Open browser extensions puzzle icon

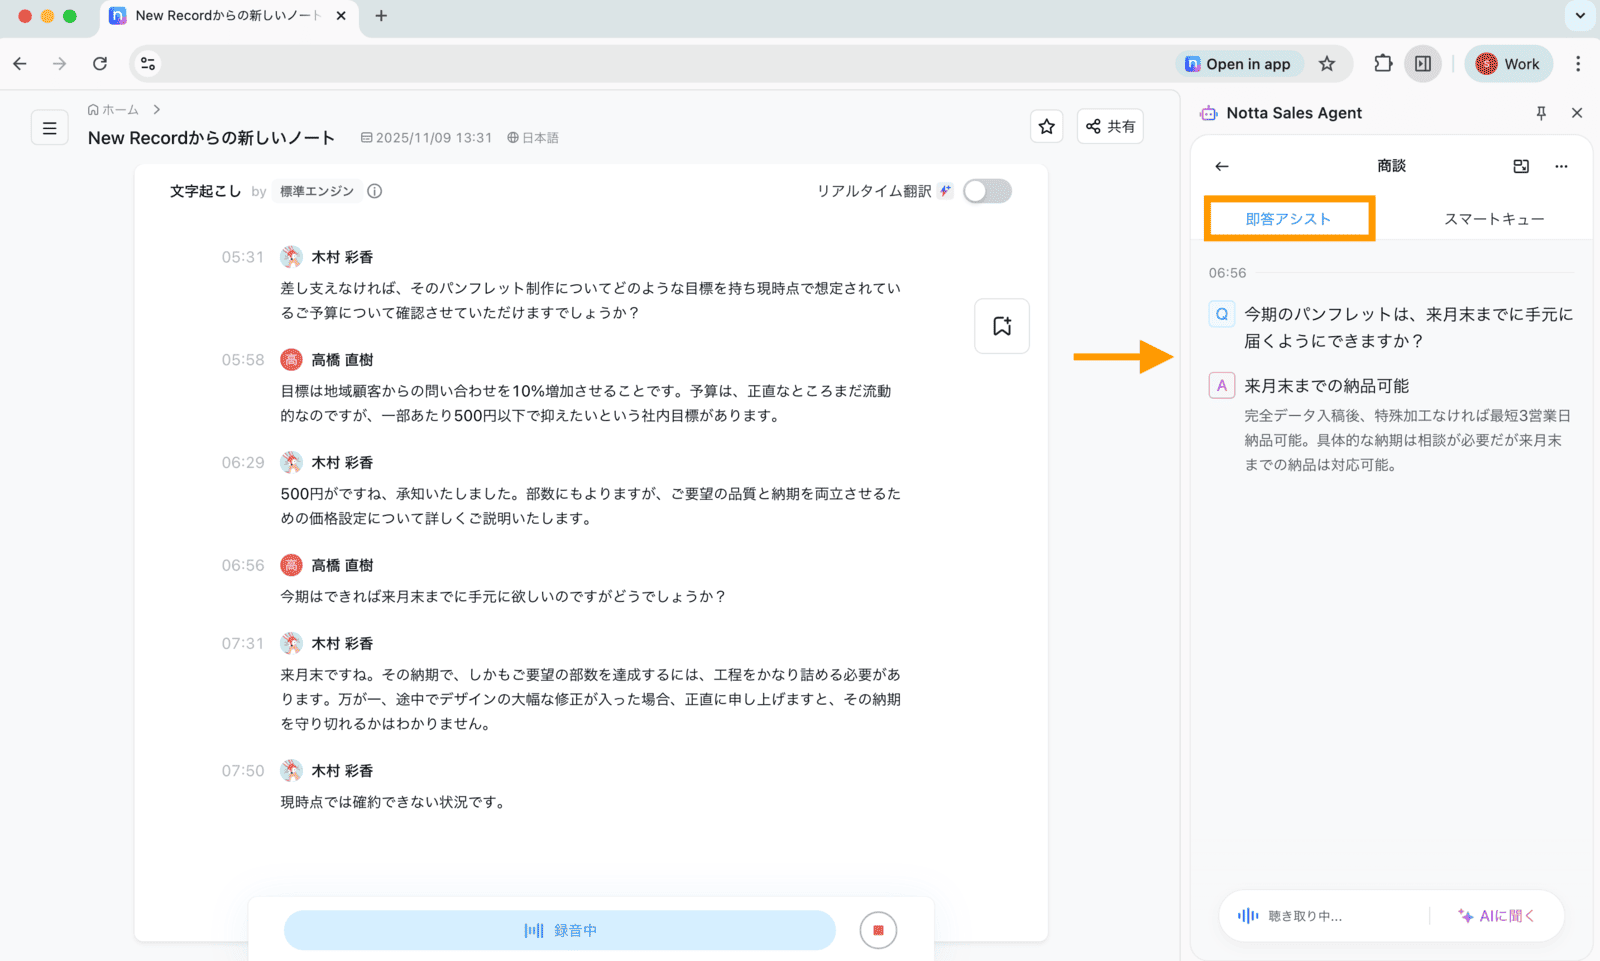(x=1383, y=64)
